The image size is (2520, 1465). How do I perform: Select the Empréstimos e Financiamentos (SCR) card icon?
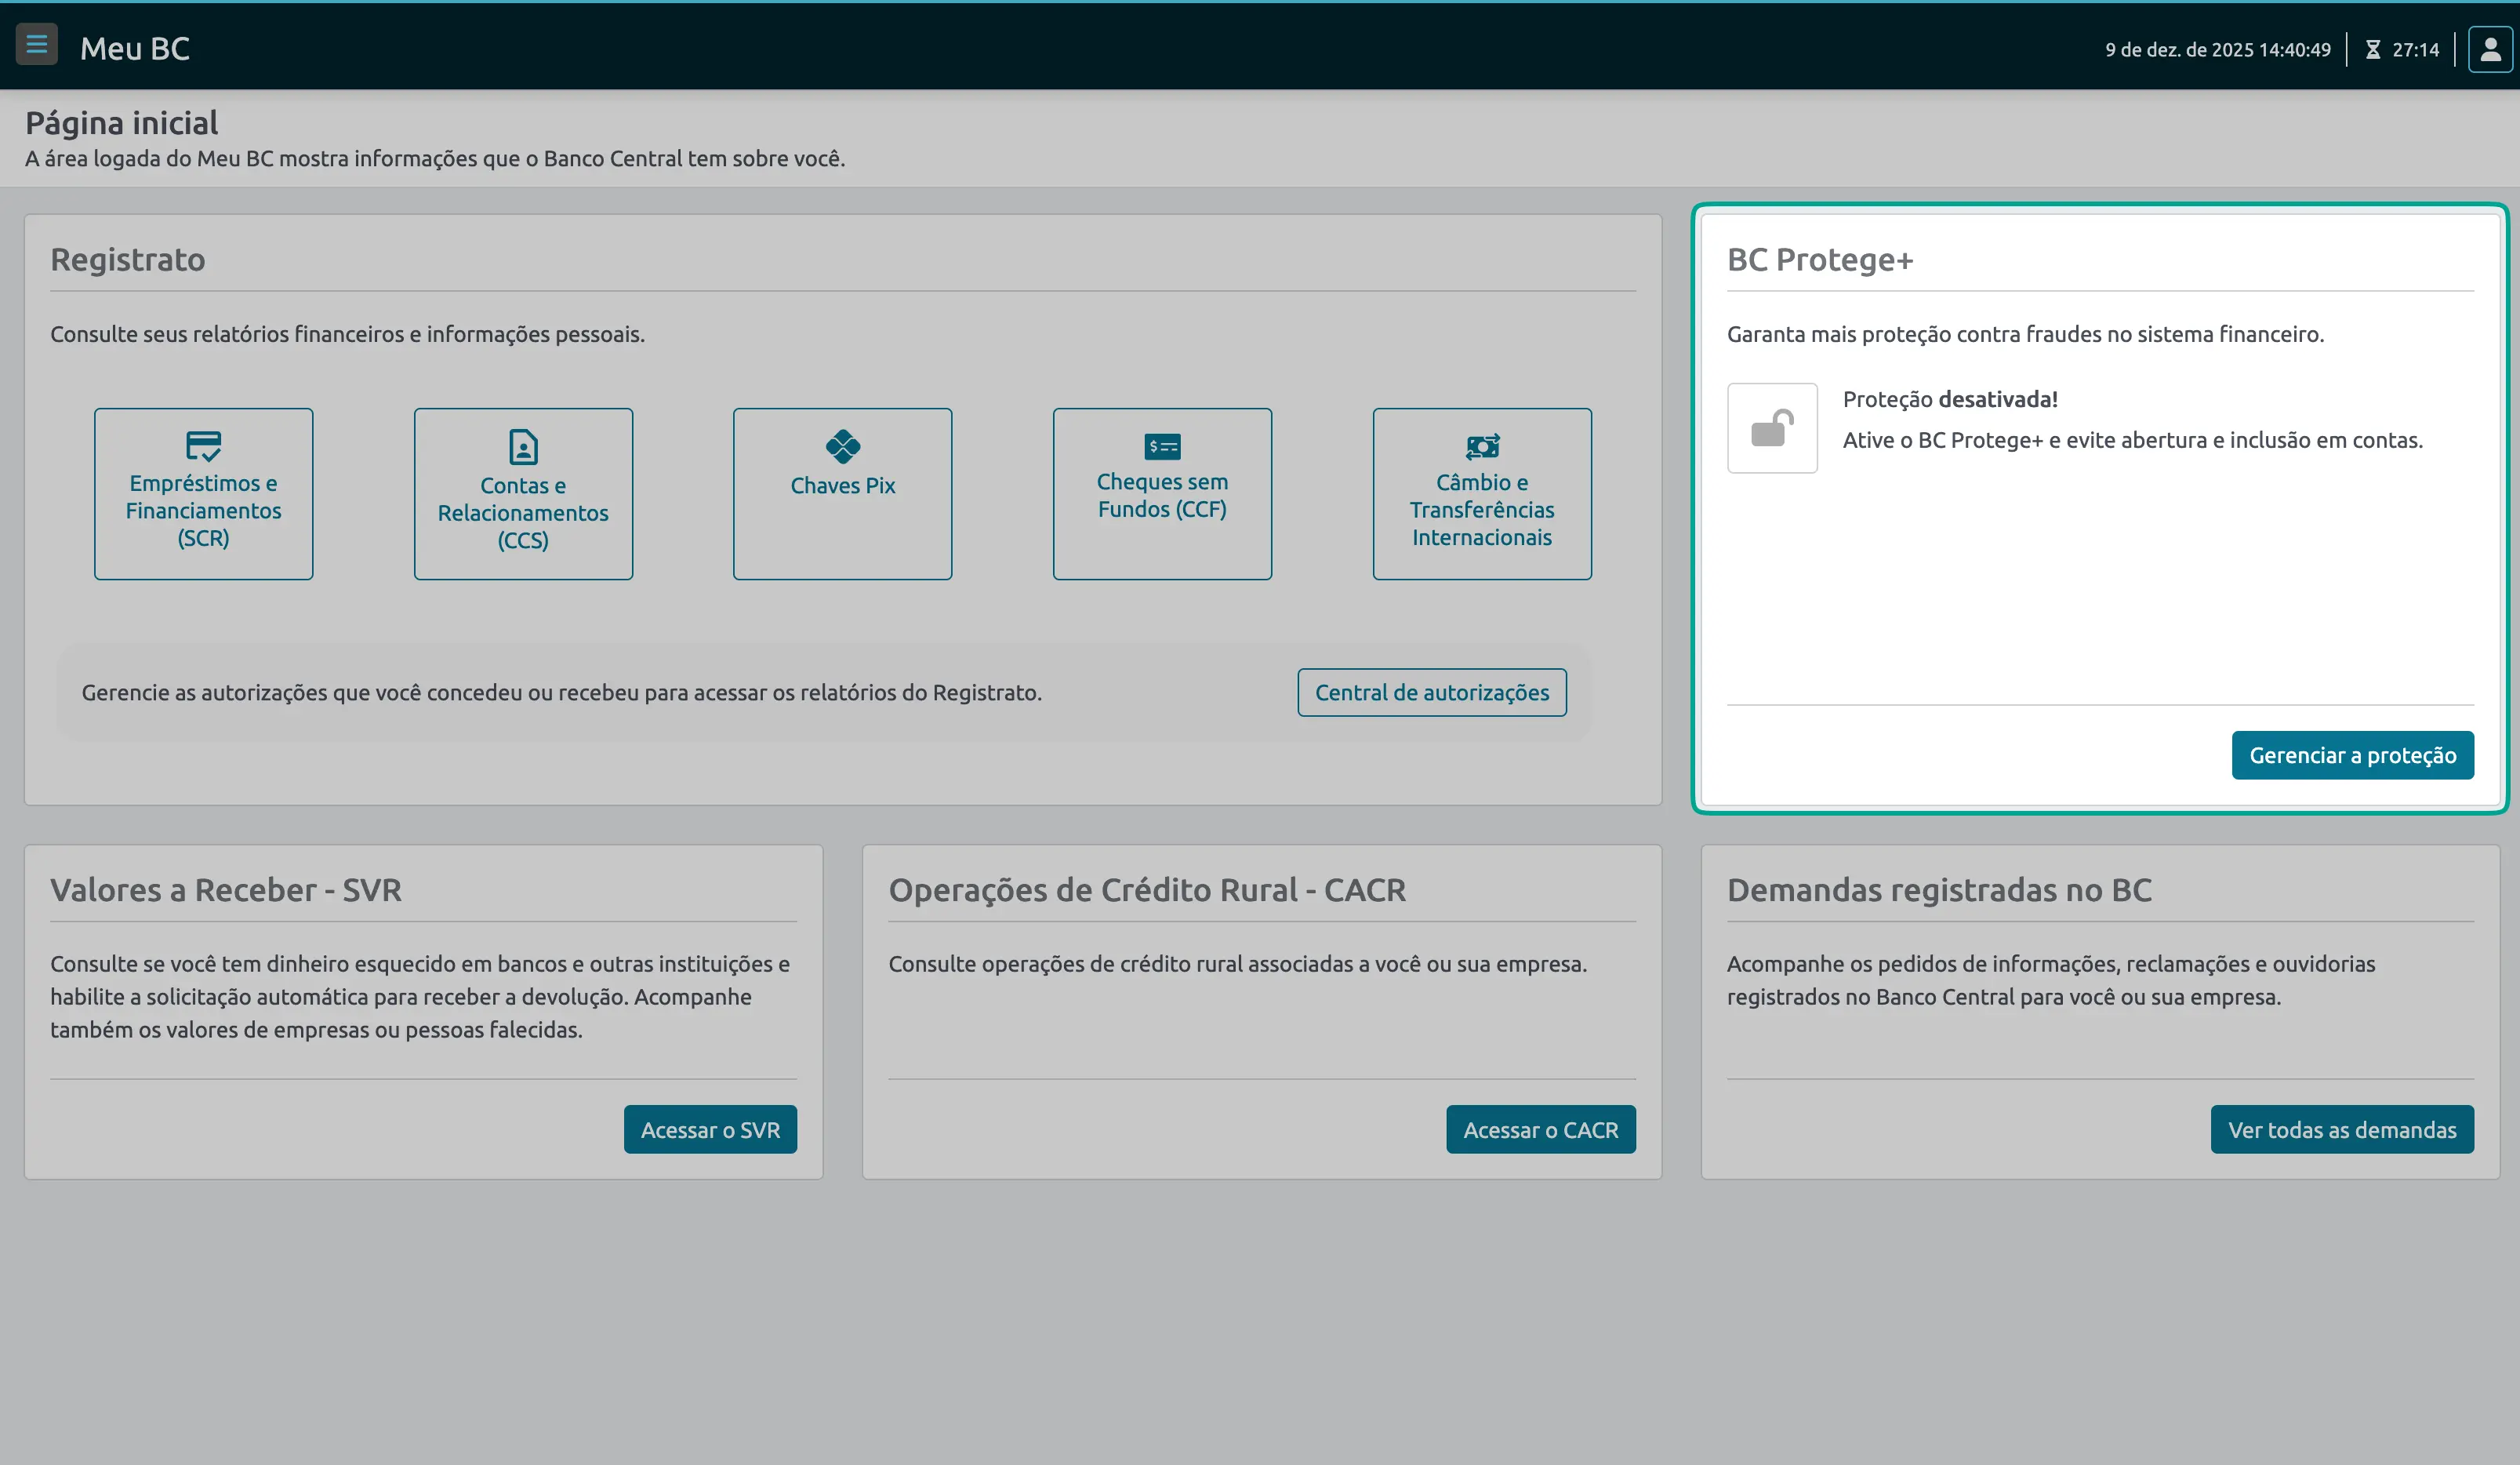point(203,448)
